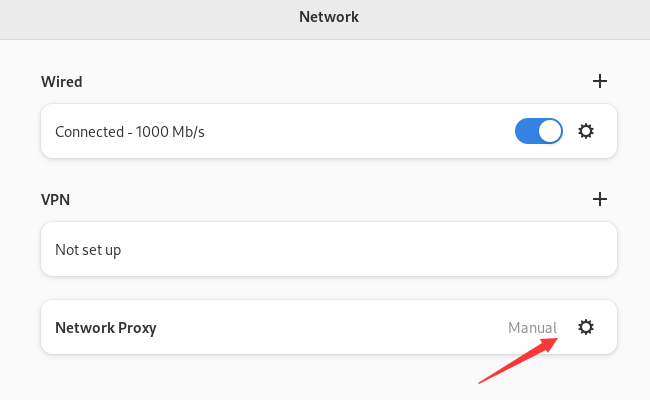Click the blue track of wired switch
The width and height of the screenshot is (650, 400).
(526, 131)
